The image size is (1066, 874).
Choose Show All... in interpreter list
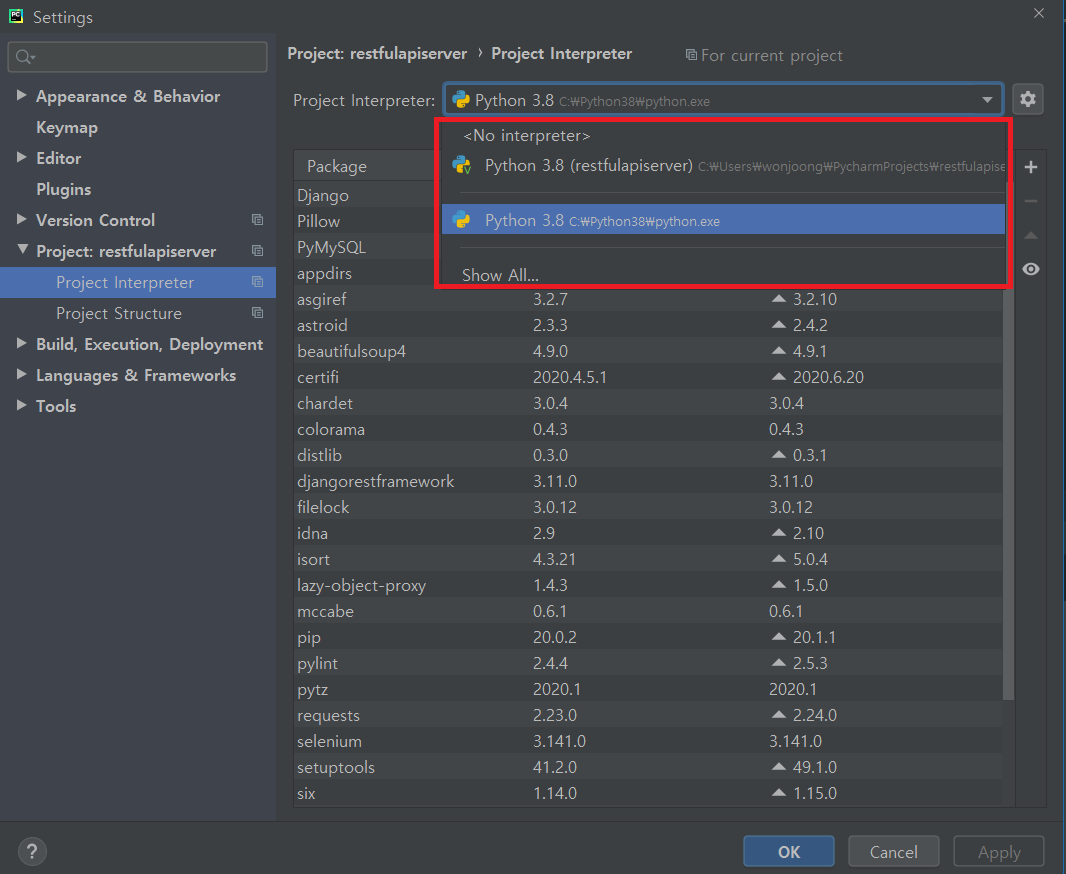723,275
